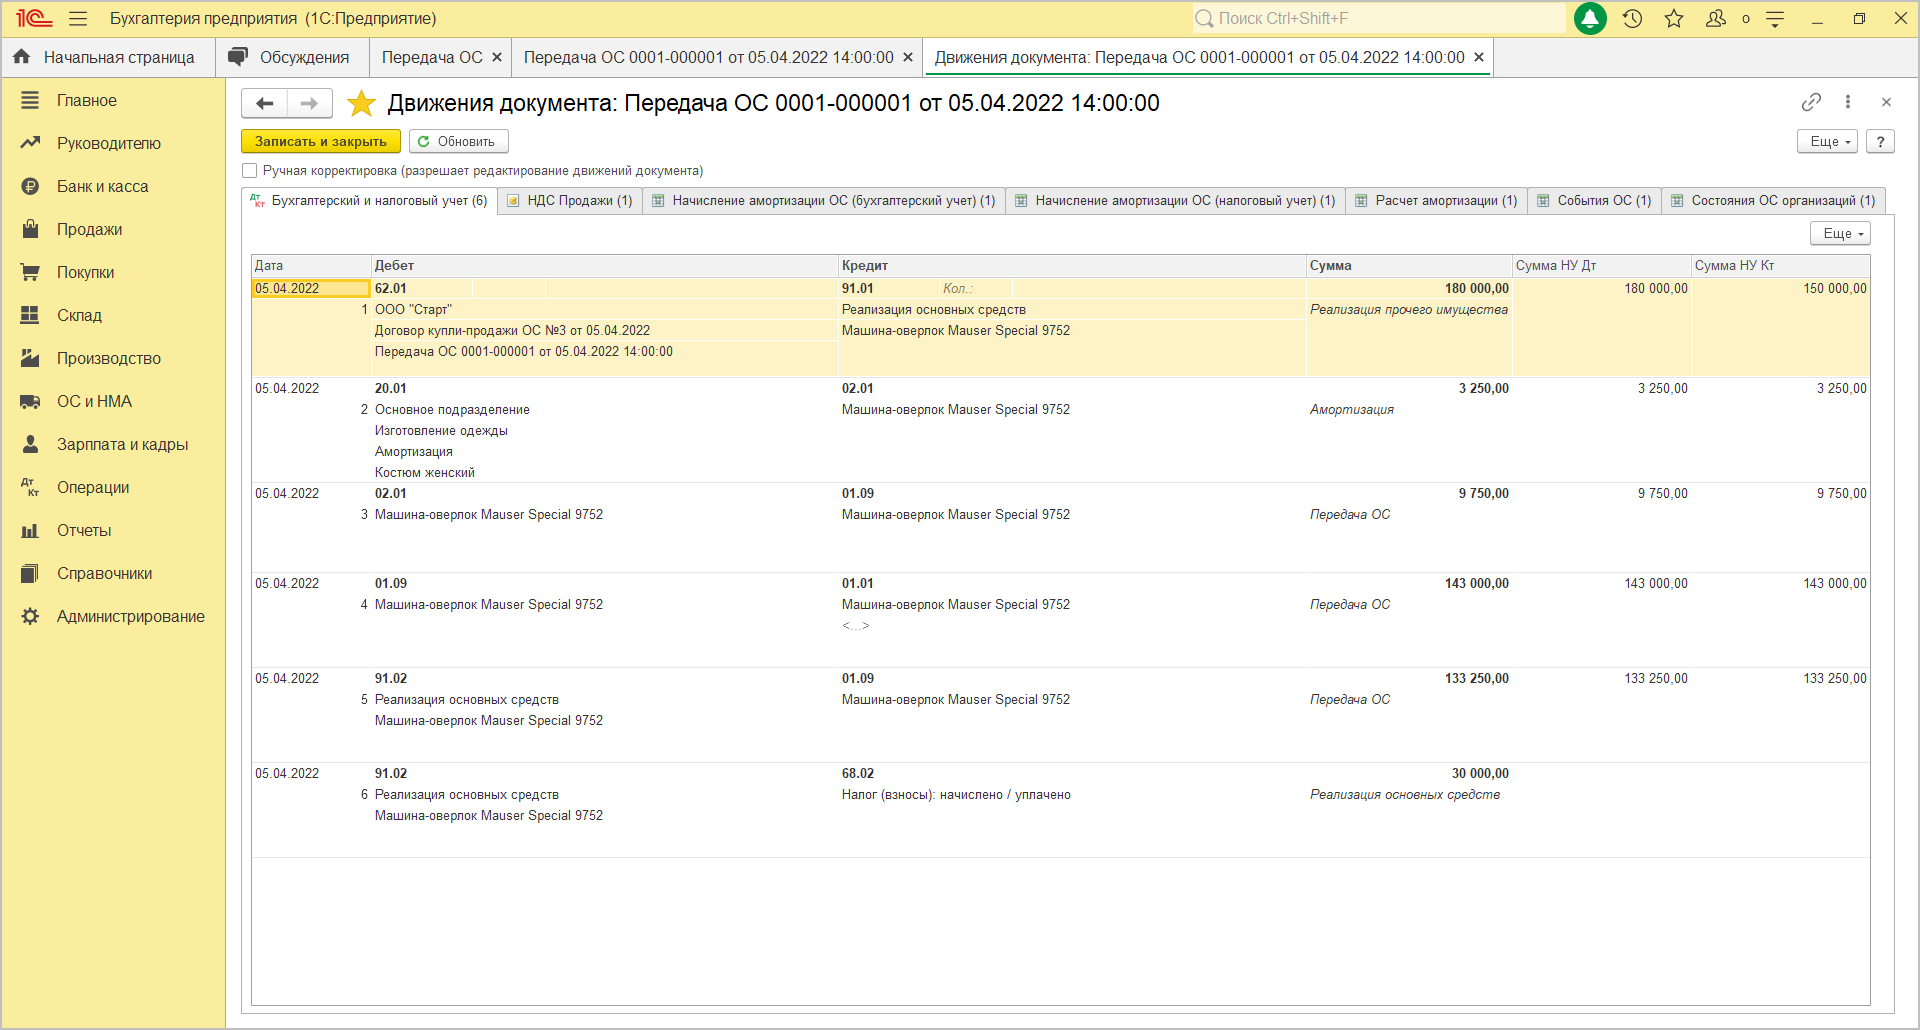Switch to the Передача ОС window tab
The image size is (1920, 1030).
coord(432,57)
